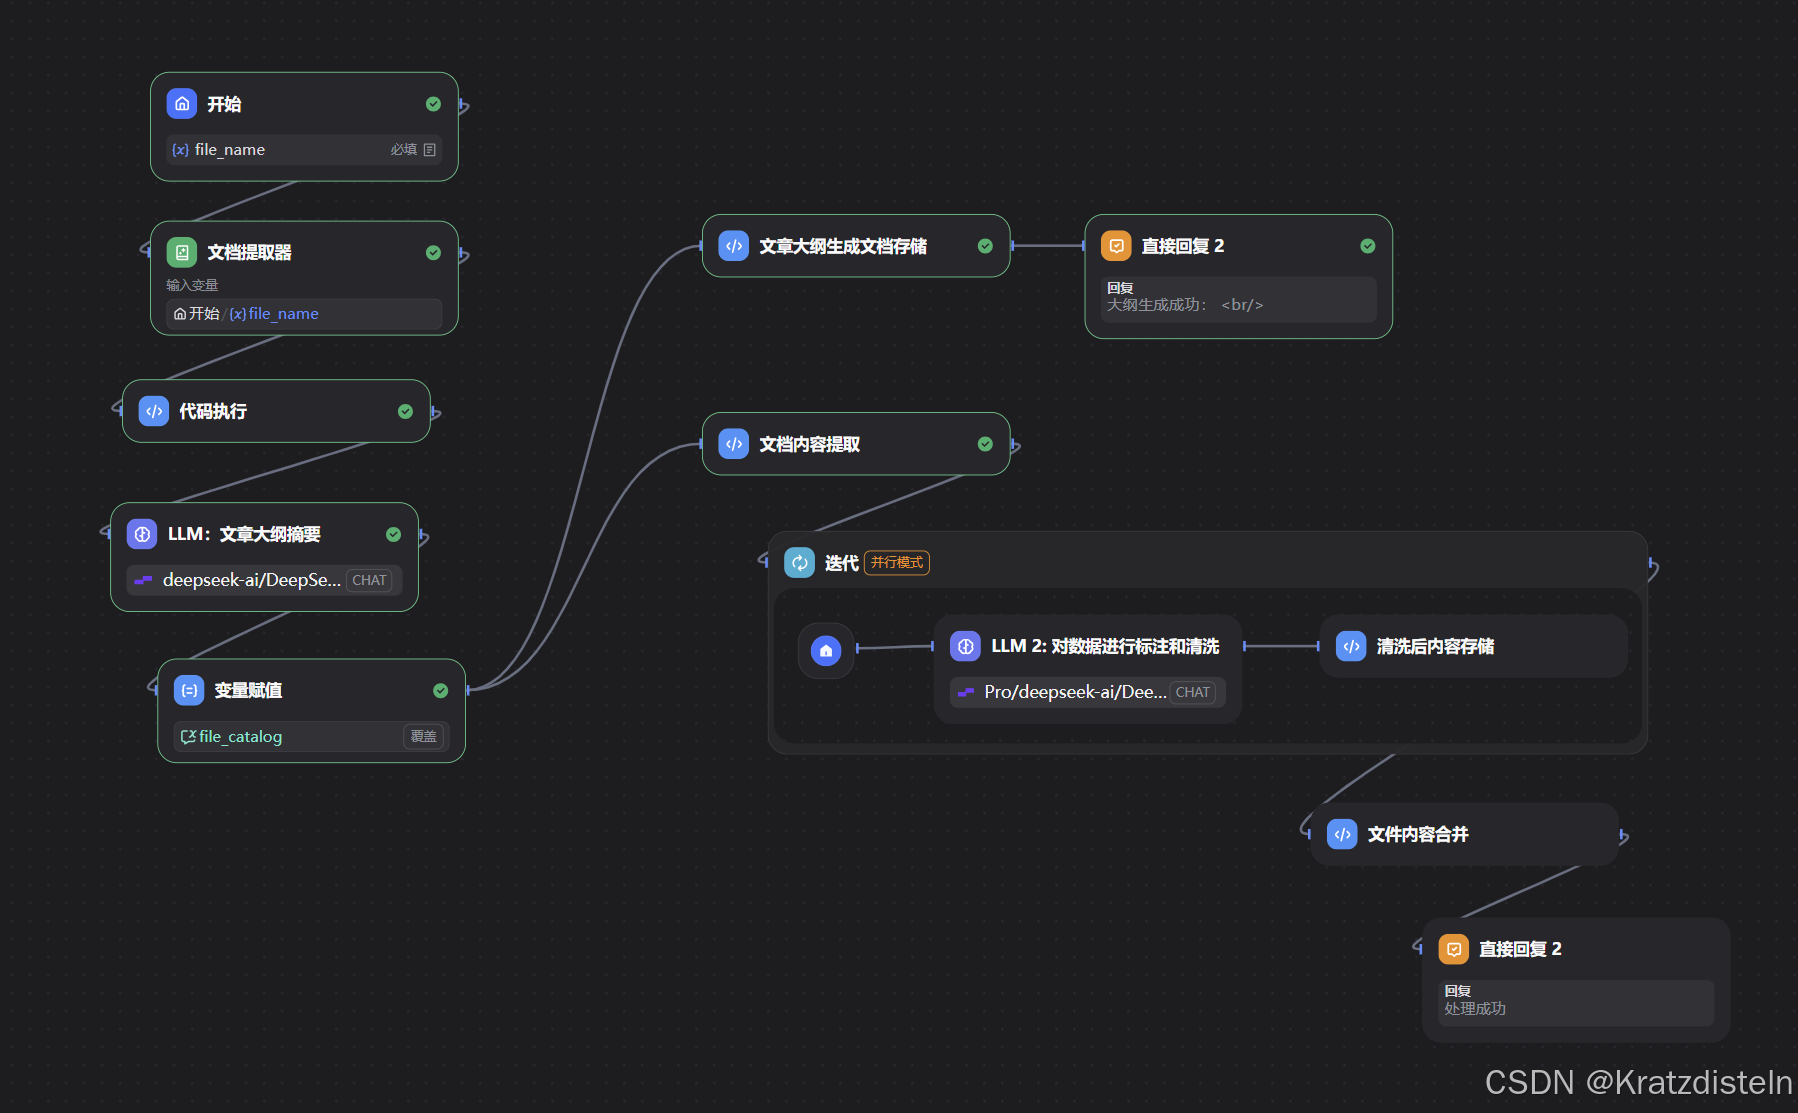This screenshot has height=1113, width=1798.
Task: Click the code icon of 清洗后内容存储
Action: point(1351,646)
